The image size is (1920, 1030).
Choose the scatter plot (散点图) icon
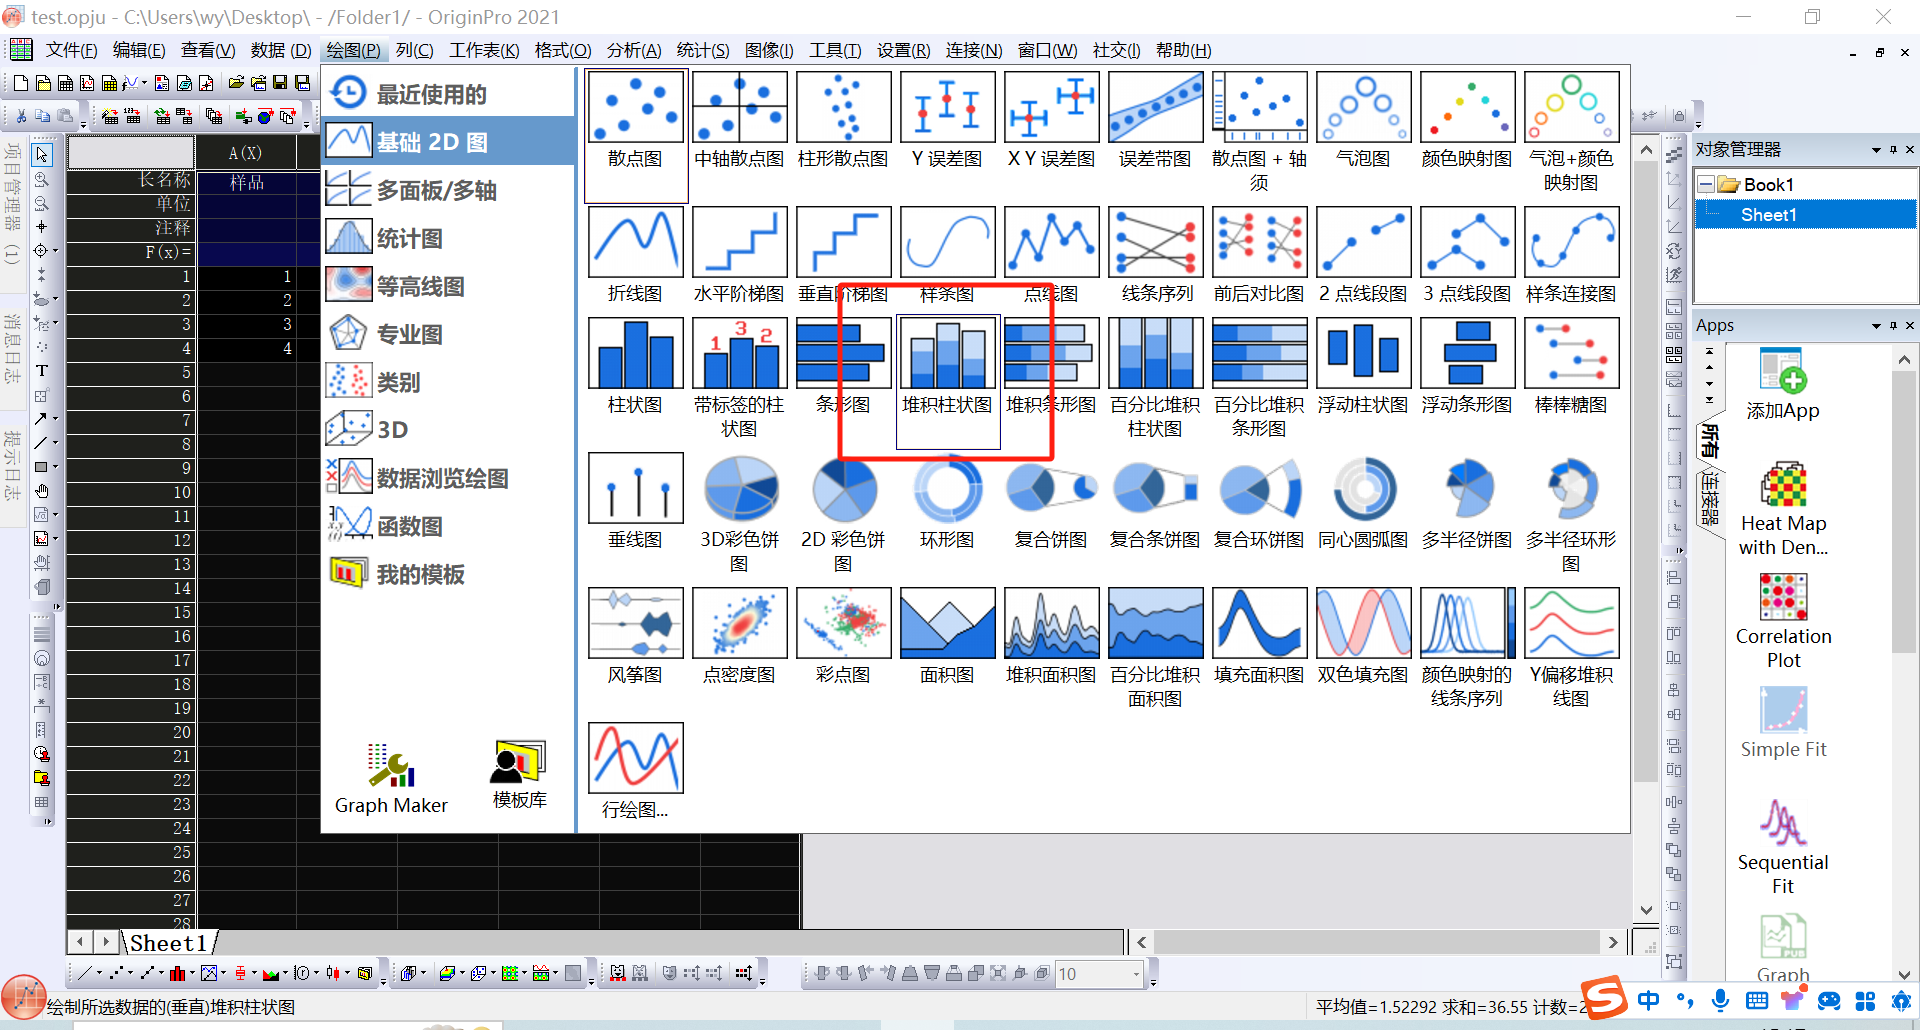tap(635, 107)
